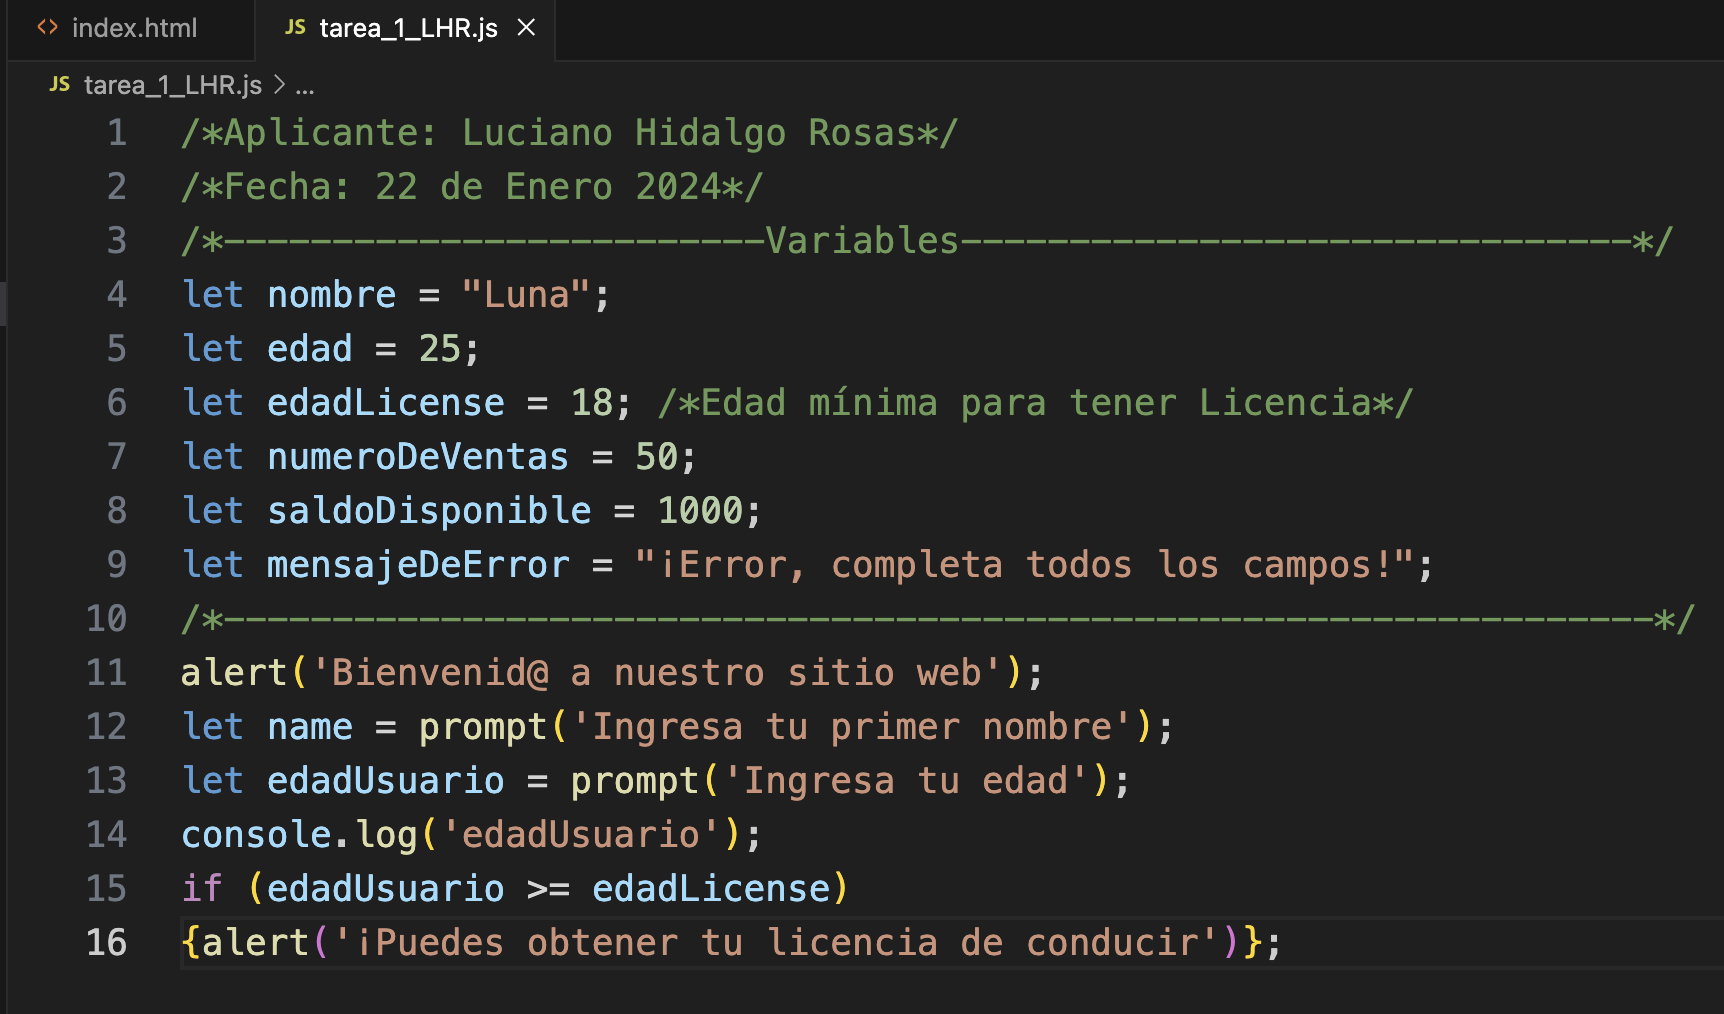Click the 'let' keyword on line 4
The image size is (1724, 1014).
[x=213, y=295]
